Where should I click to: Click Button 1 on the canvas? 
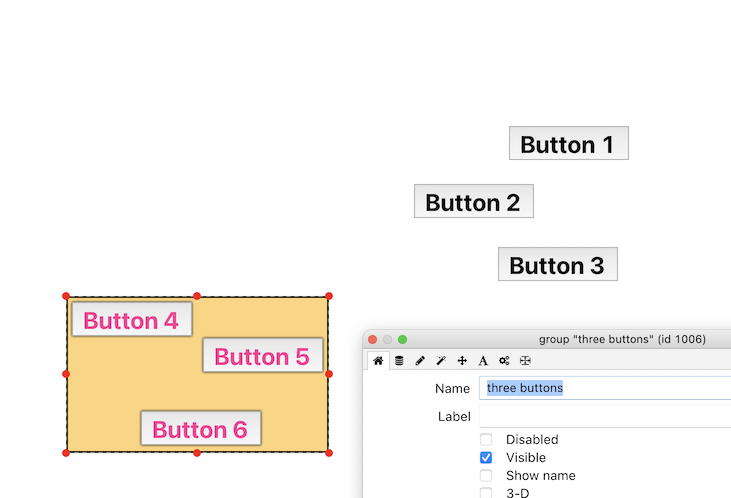568,144
